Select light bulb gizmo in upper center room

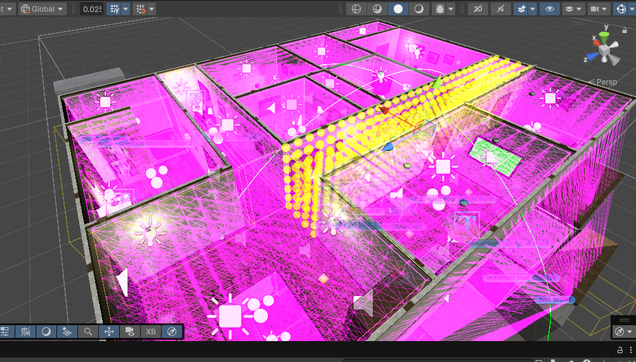click(x=380, y=75)
